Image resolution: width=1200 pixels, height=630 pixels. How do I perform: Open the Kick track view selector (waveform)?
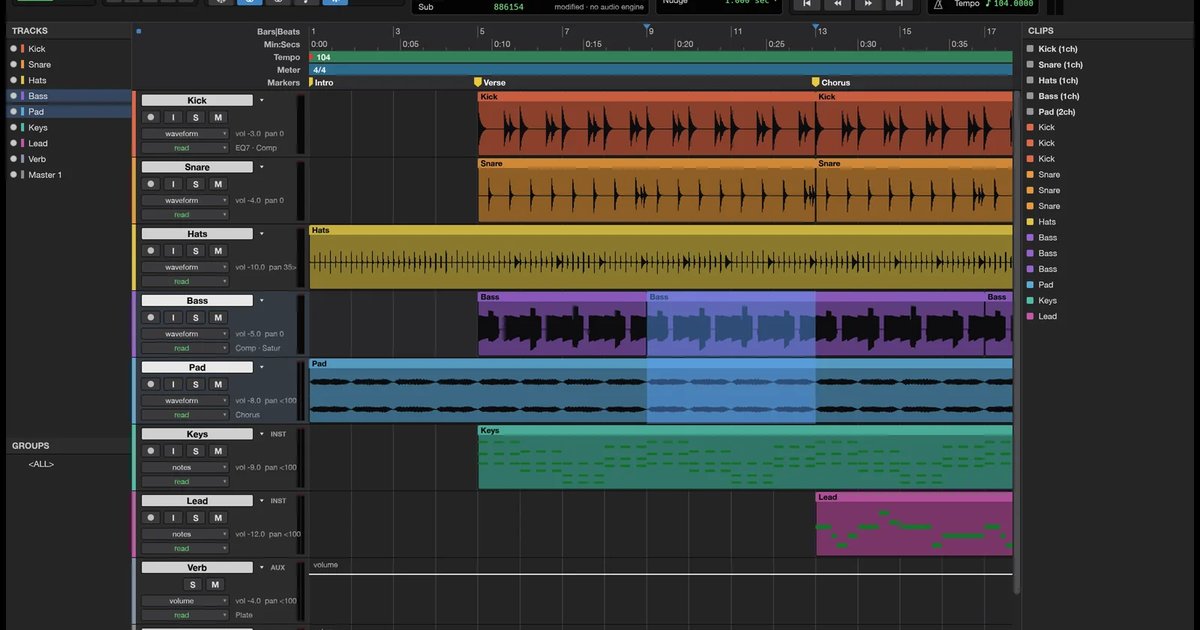[x=185, y=134]
